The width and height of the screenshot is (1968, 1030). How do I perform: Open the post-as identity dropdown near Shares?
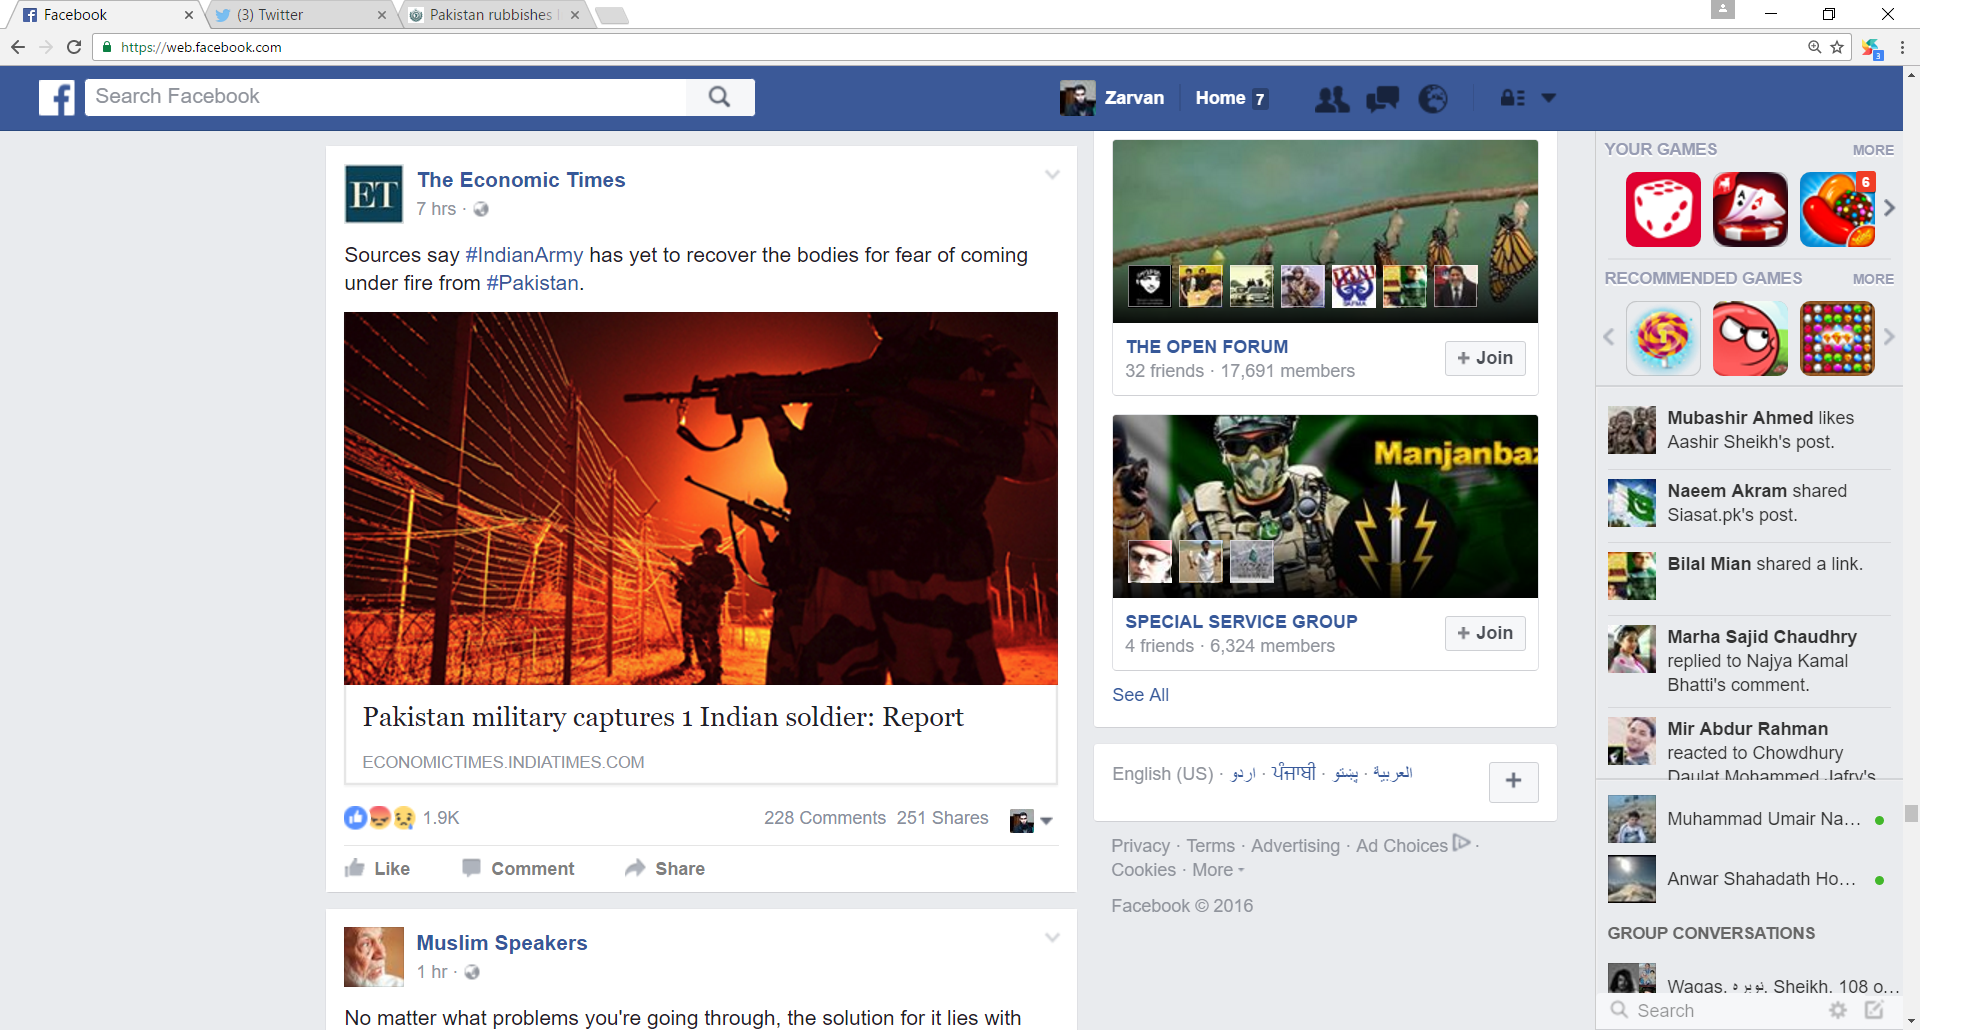1031,821
